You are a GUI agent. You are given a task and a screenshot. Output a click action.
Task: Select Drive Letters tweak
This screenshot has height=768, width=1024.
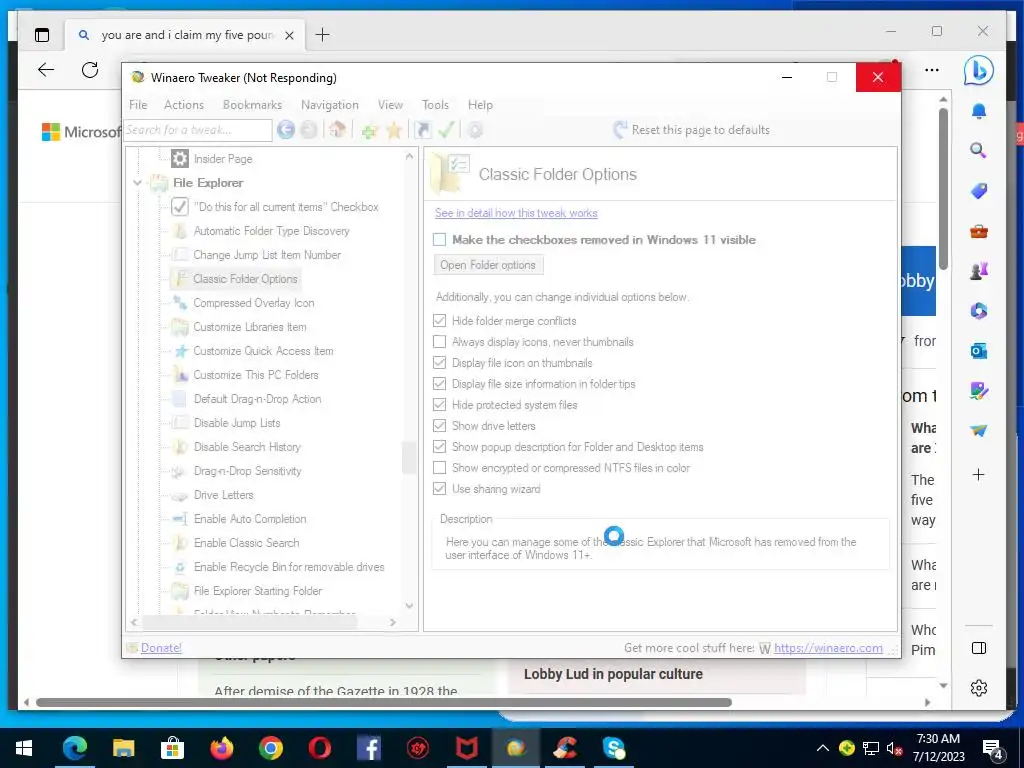click(x=223, y=495)
